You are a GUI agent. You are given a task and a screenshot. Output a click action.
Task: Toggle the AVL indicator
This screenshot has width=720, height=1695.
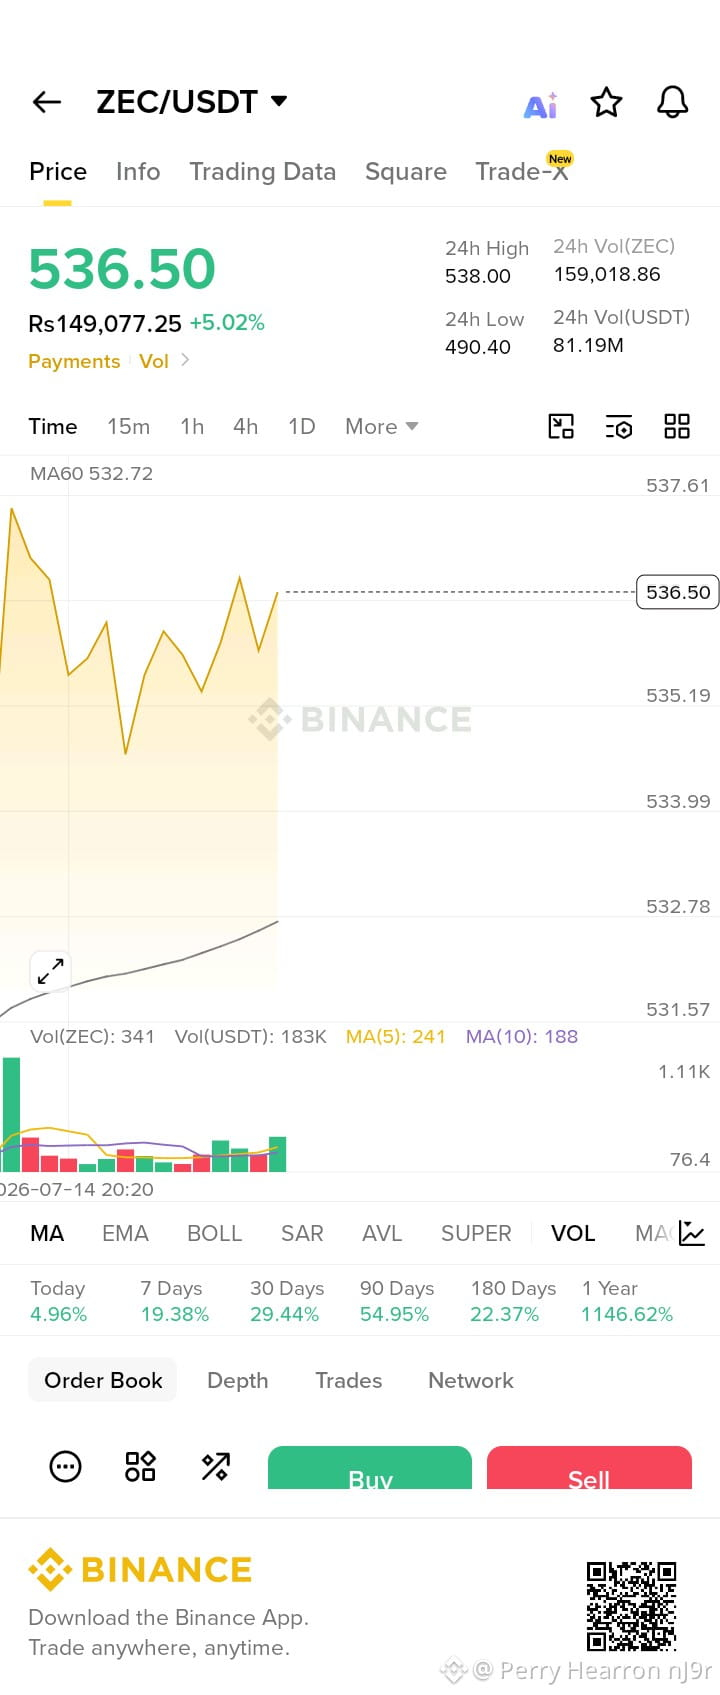[382, 1233]
